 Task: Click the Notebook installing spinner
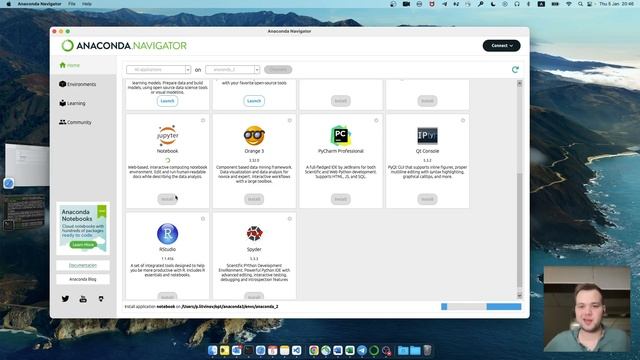pos(167,160)
